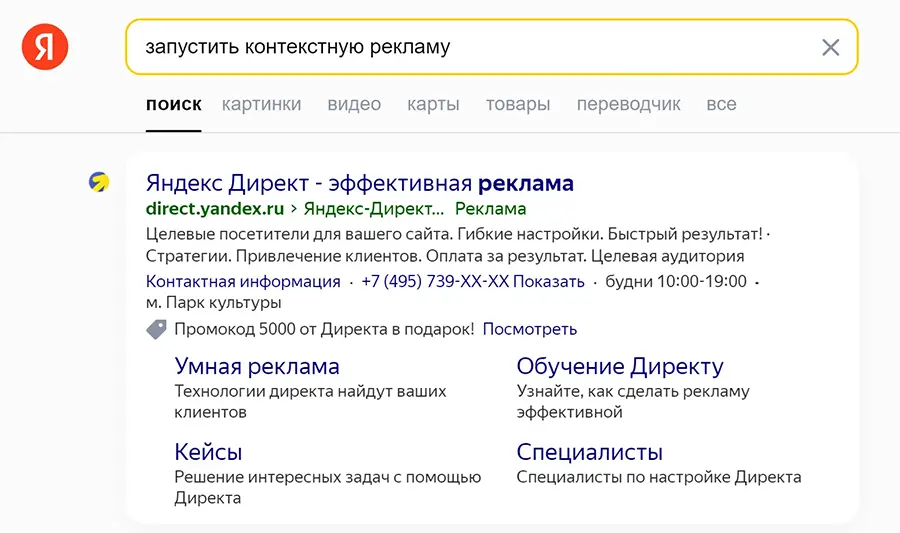Screen dimensions: 900x533
Task: Show the hidden phone number +7 (495) 739
Action: tap(473, 282)
